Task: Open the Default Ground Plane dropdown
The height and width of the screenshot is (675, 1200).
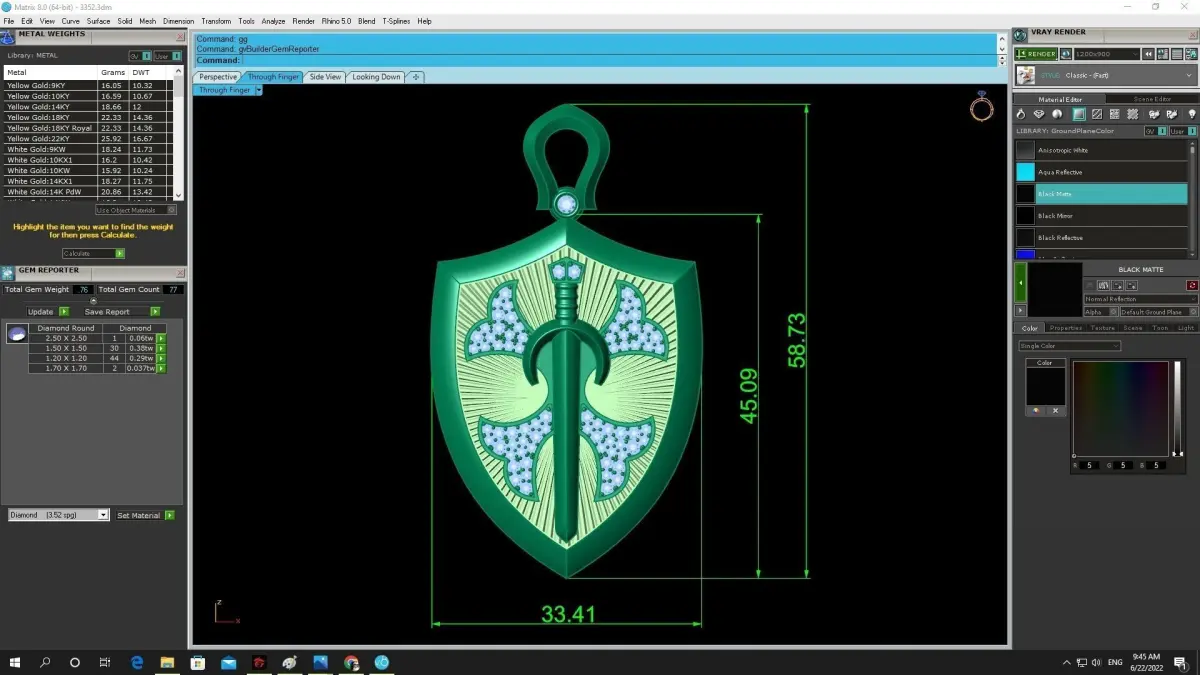Action: coord(1158,312)
